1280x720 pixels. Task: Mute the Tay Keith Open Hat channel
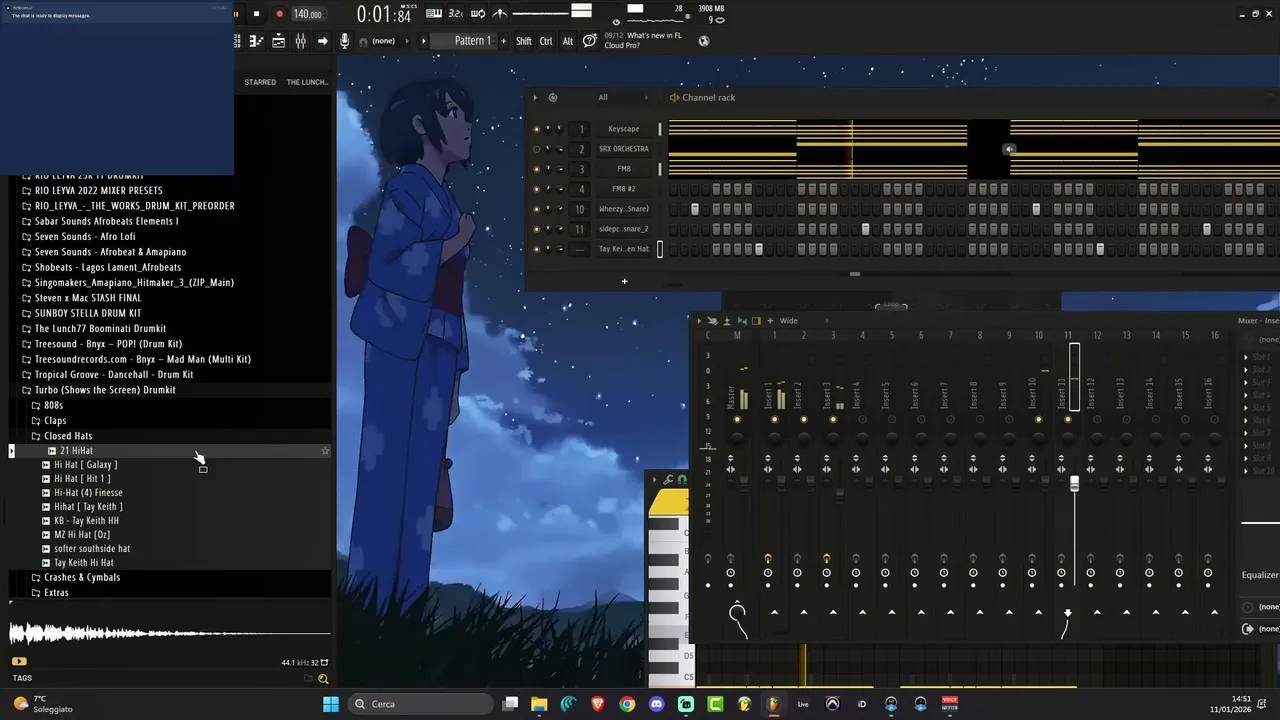click(536, 249)
